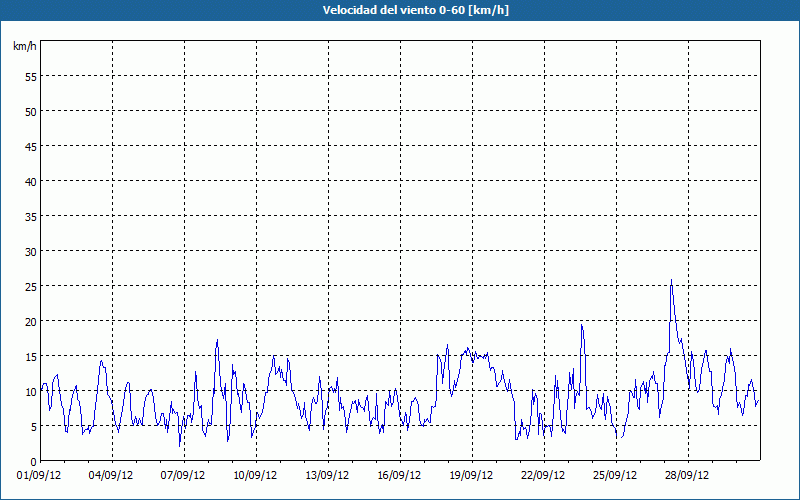The image size is (800, 500).
Task: Click the 25 value on the y-axis
Action: pos(31,287)
